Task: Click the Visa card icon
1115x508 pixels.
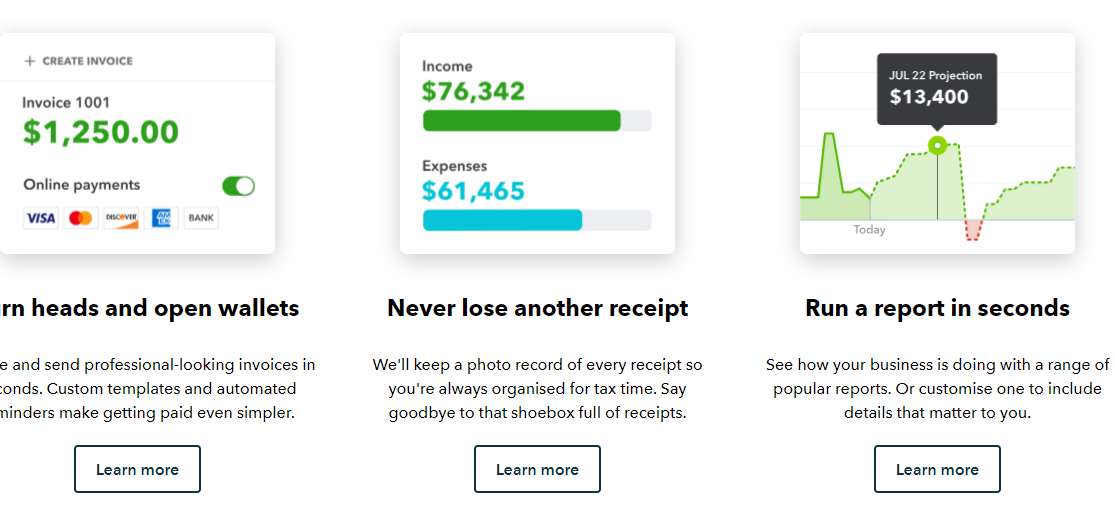Action: [x=41, y=218]
